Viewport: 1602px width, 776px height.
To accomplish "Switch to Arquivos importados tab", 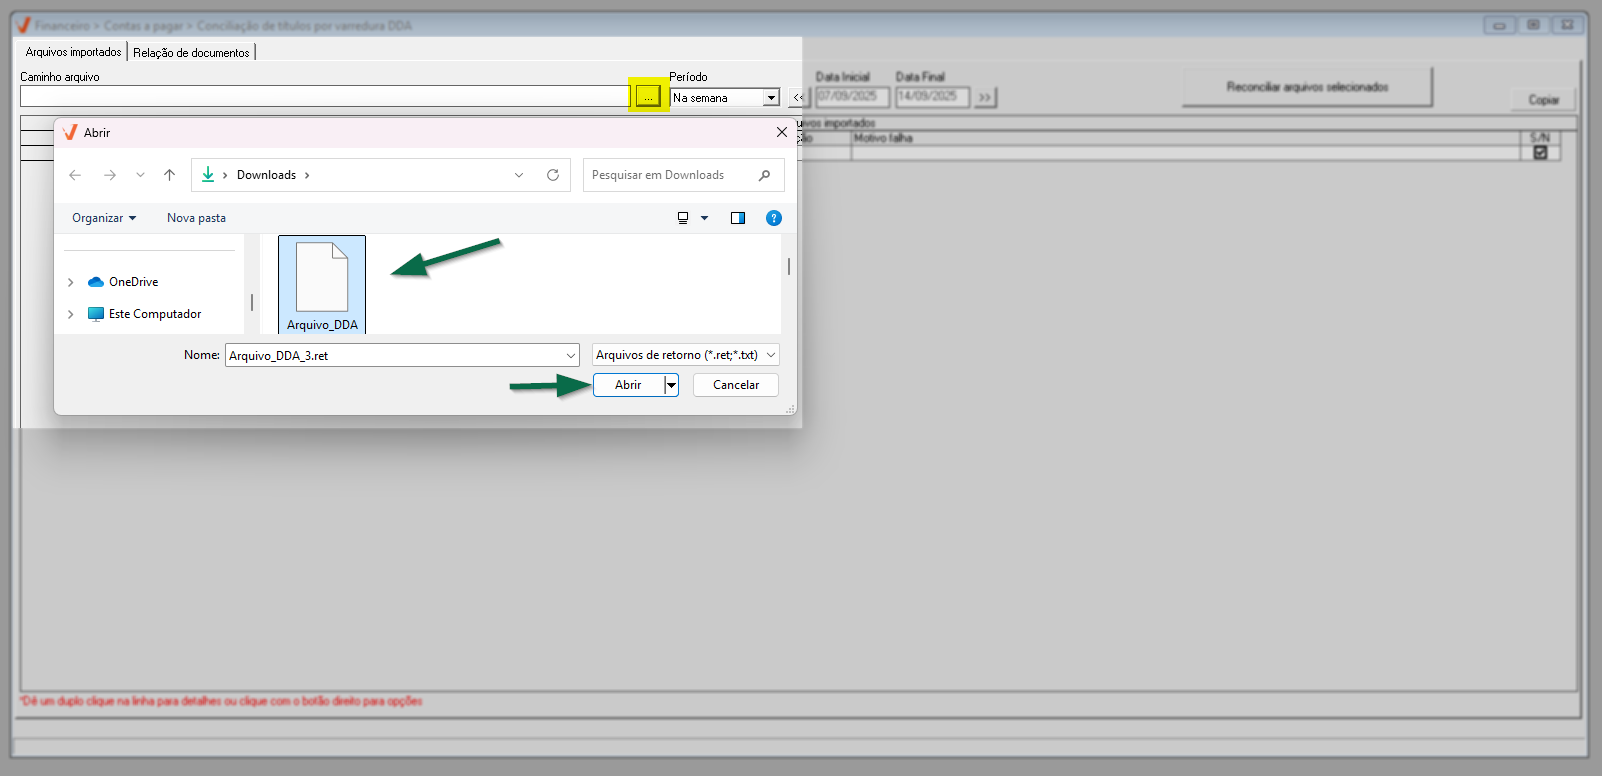I will [74, 52].
